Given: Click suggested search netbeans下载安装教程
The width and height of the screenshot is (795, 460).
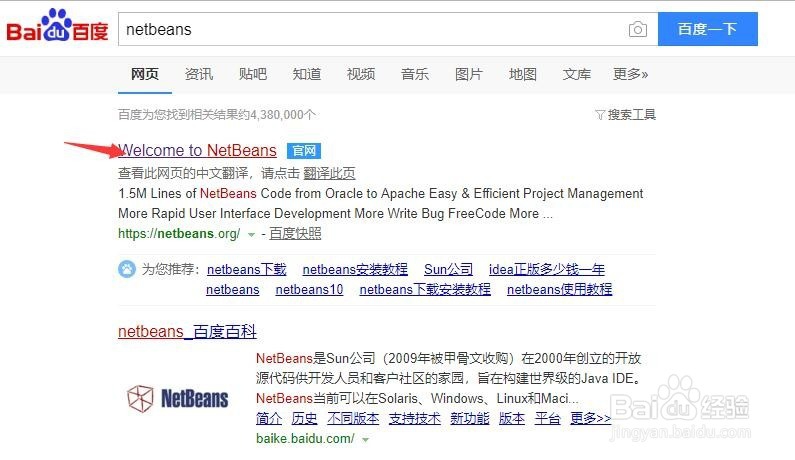Looking at the screenshot, I should (x=425, y=290).
